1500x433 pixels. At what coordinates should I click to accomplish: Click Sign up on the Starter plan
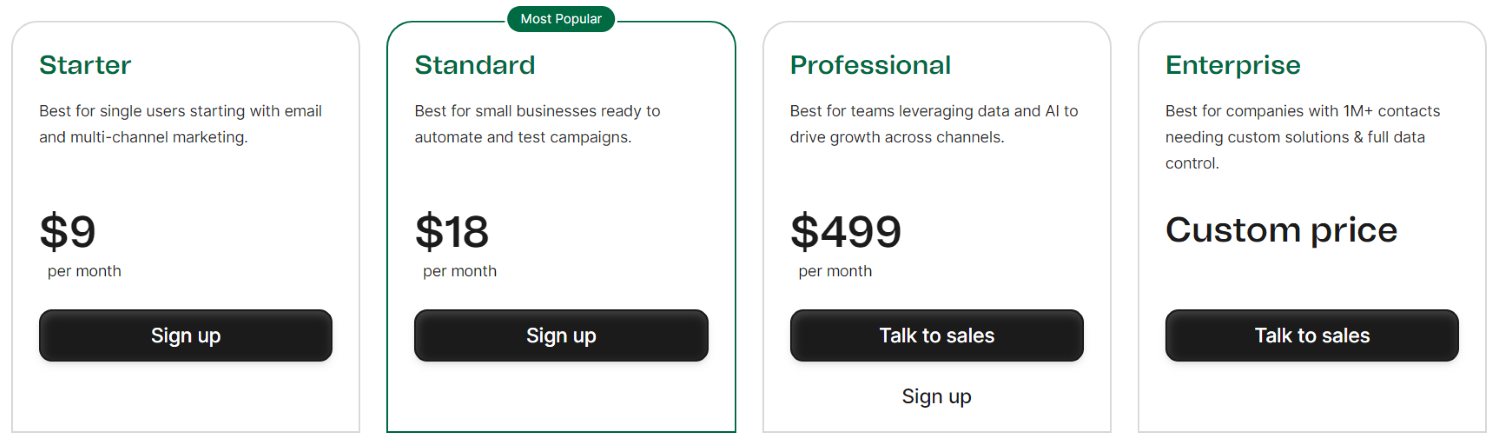point(185,336)
